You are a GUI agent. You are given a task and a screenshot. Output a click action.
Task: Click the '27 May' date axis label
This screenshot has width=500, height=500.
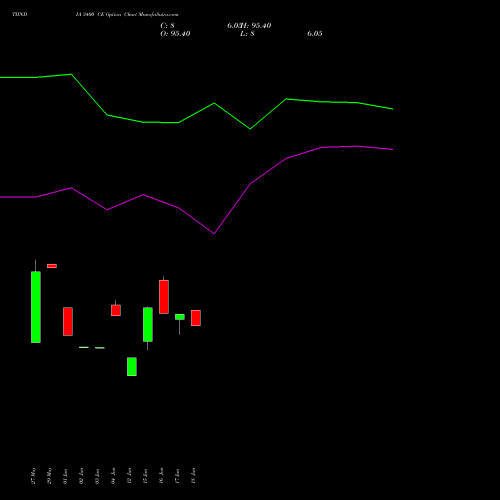pyautogui.click(x=33, y=476)
